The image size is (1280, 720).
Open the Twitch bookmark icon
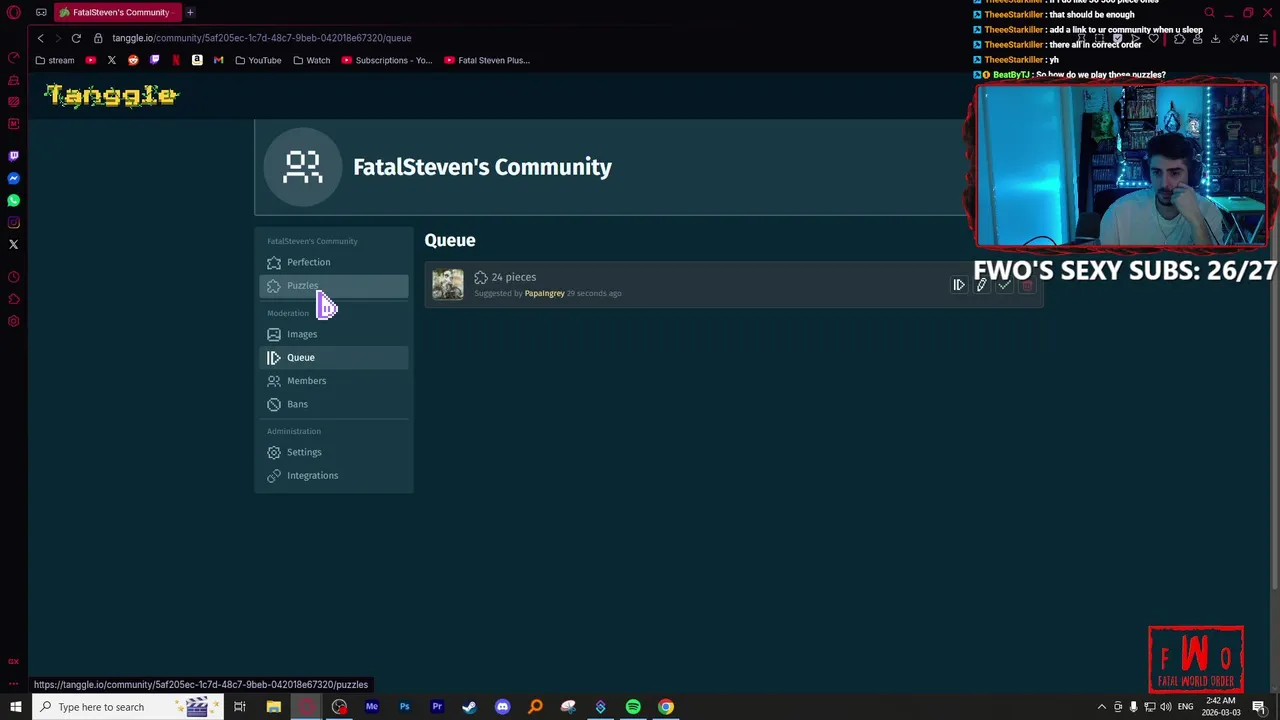point(154,60)
